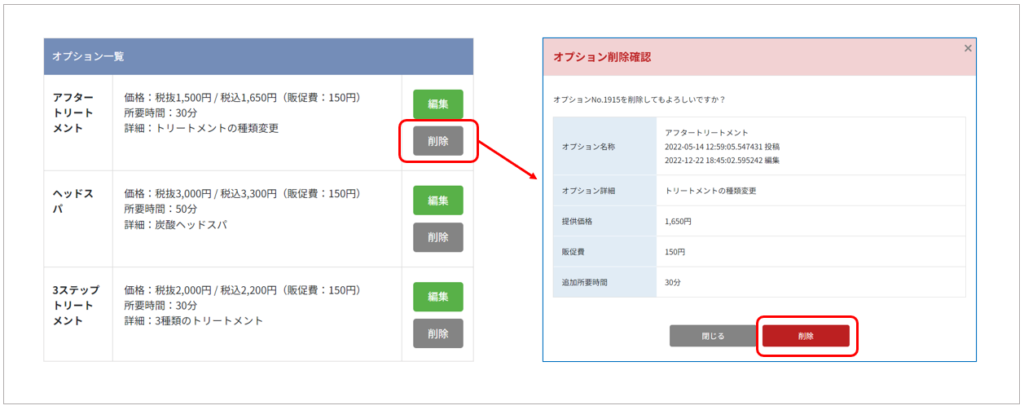Click 詳細：トリートメントの種類変更 in list
1024x410 pixels.
click(201, 128)
